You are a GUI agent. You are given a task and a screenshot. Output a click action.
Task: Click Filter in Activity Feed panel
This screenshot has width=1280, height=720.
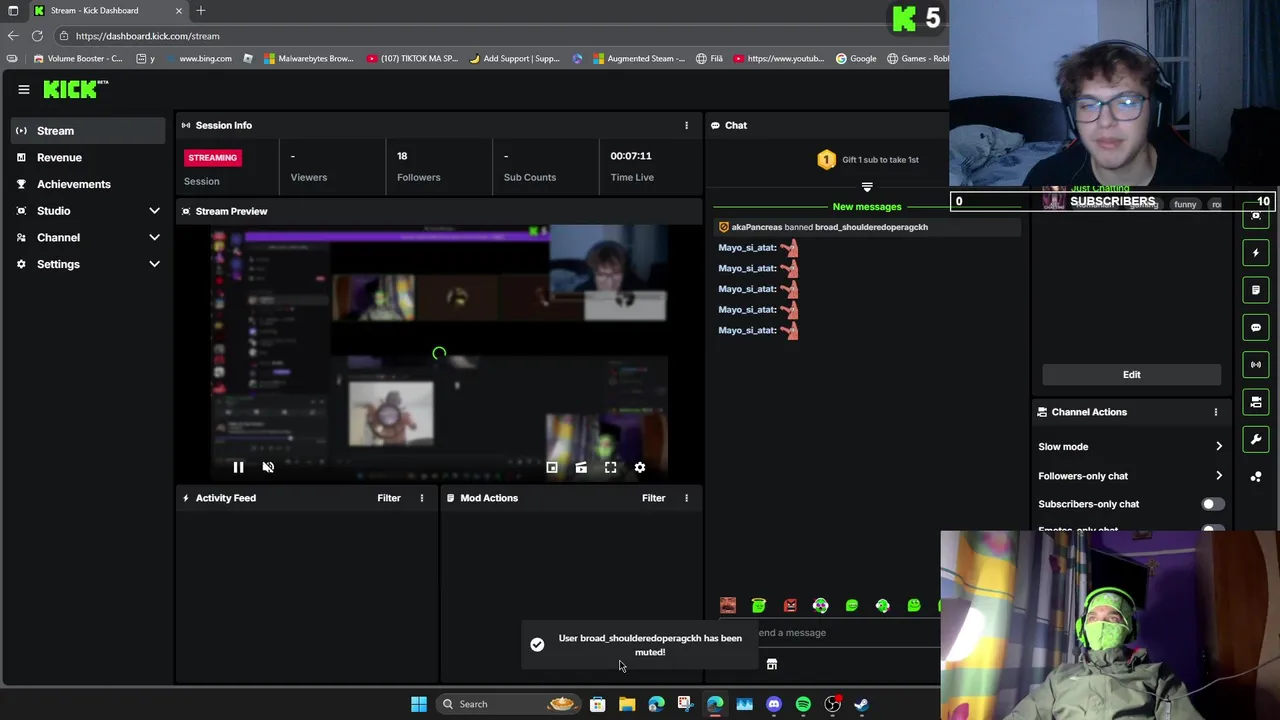389,498
